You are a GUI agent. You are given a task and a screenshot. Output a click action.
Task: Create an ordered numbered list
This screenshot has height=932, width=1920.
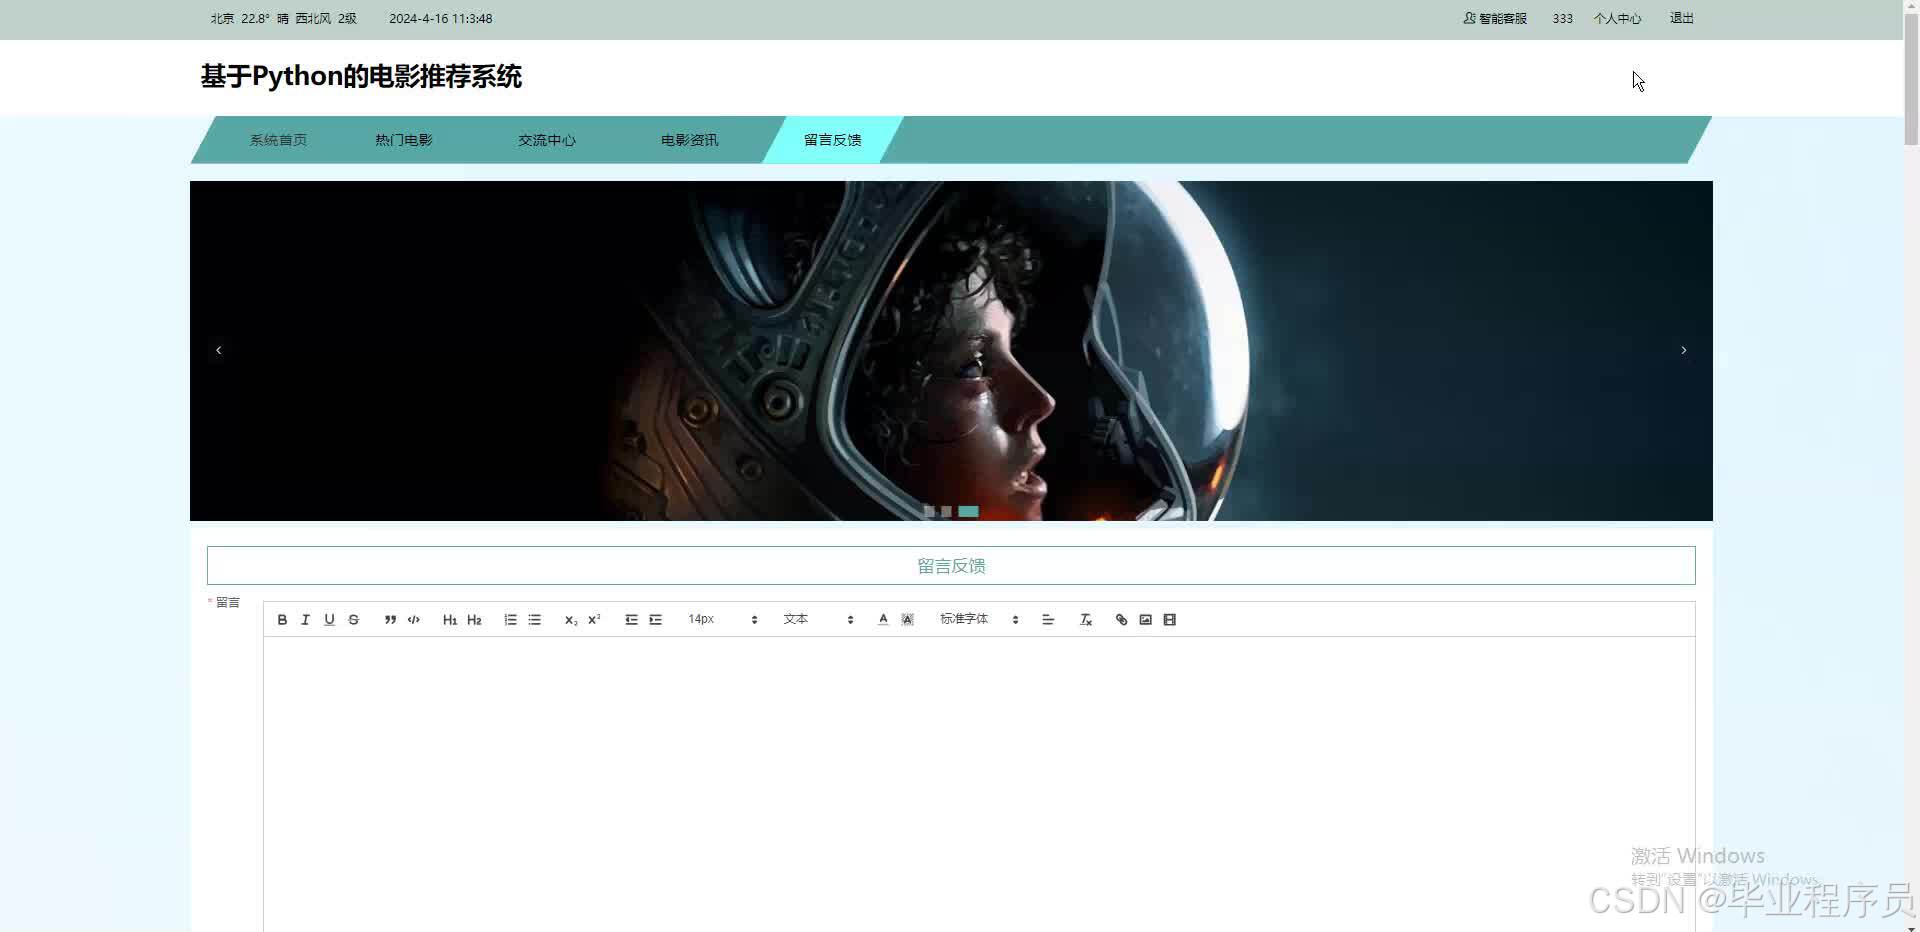511,620
